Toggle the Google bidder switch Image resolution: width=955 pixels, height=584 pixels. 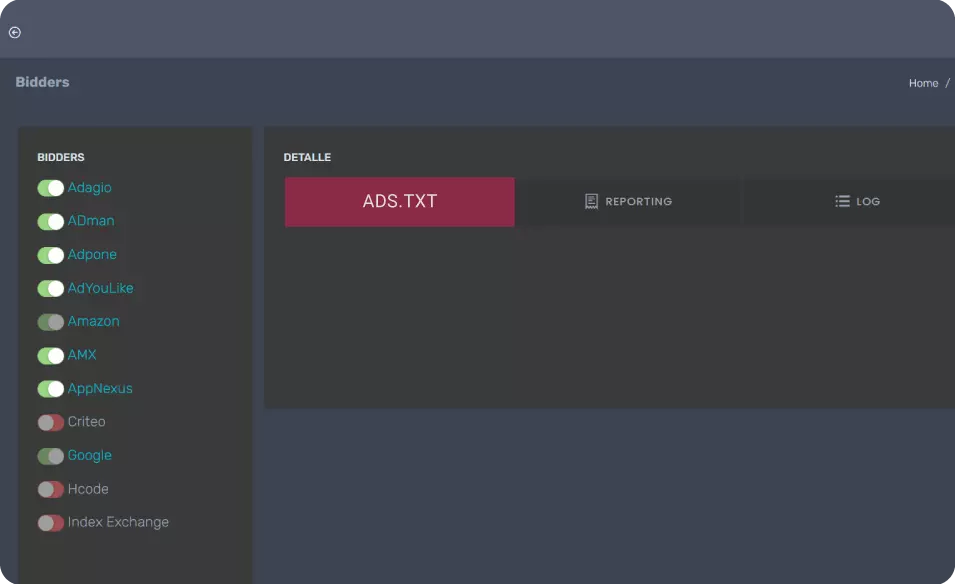click(50, 456)
